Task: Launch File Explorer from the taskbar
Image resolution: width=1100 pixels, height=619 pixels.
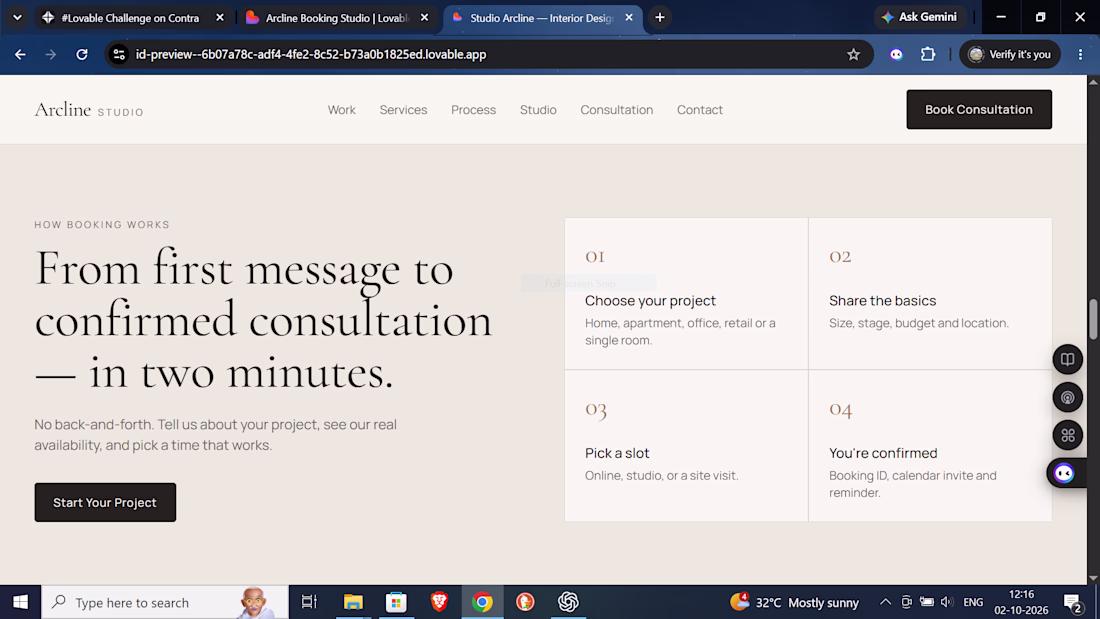Action: coord(353,602)
